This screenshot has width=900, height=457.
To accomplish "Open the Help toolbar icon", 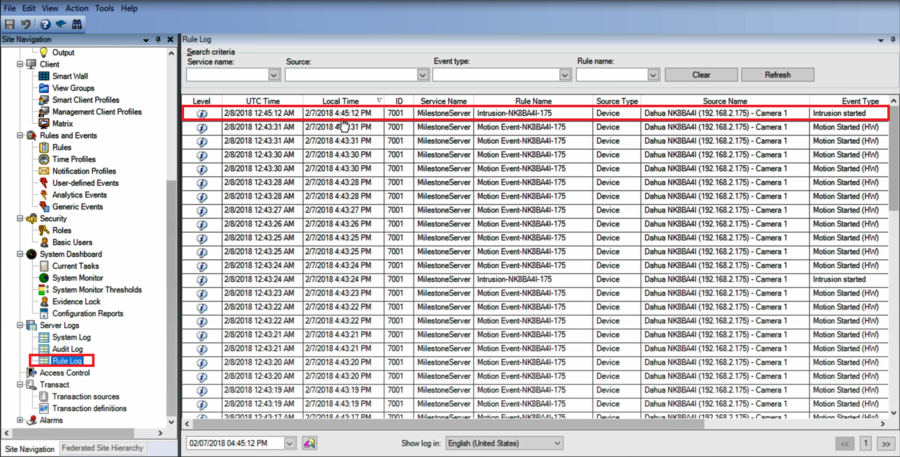I will [45, 25].
